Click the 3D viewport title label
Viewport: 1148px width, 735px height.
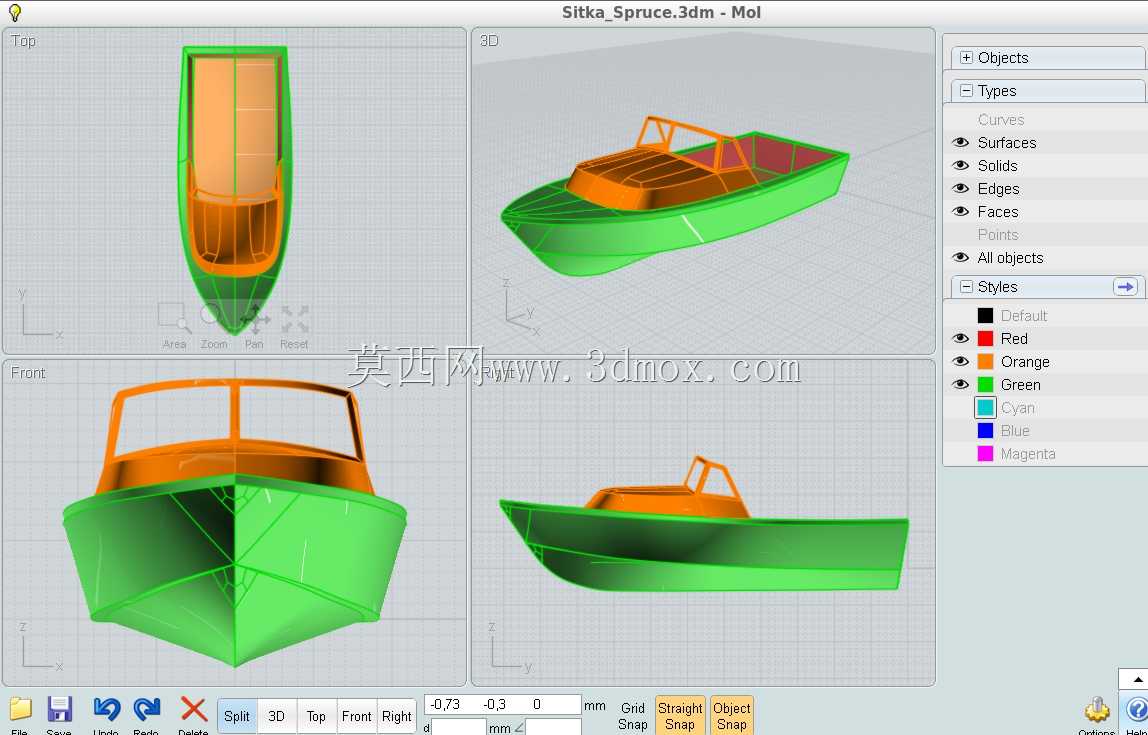(489, 41)
